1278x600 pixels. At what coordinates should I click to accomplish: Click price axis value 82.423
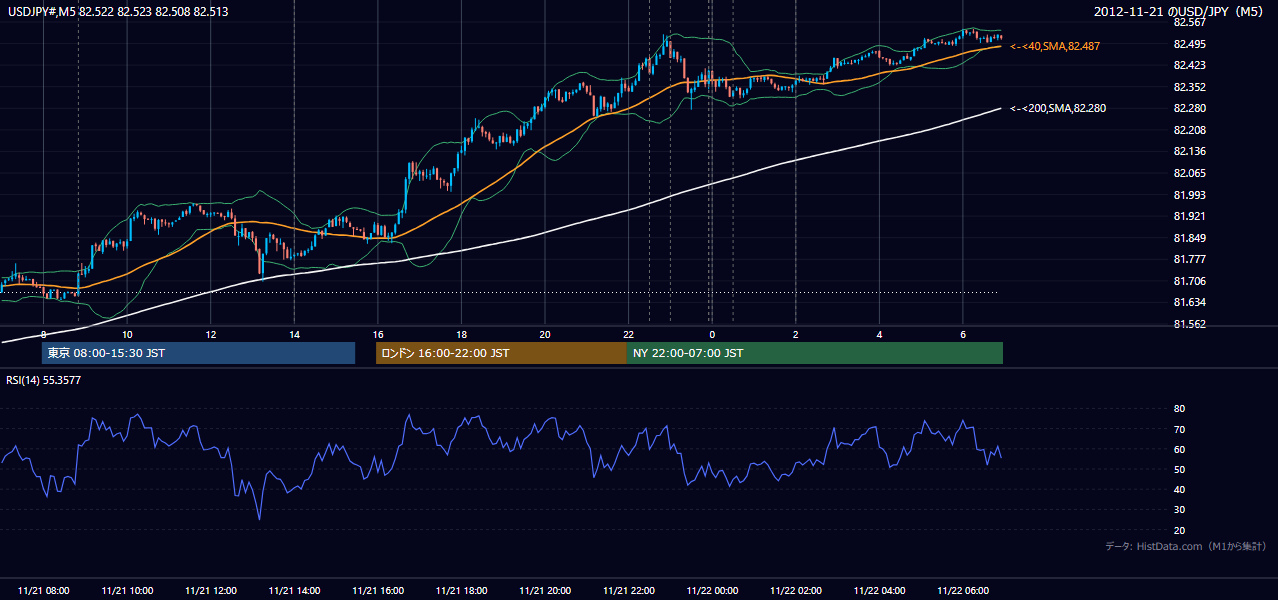(x=1189, y=65)
